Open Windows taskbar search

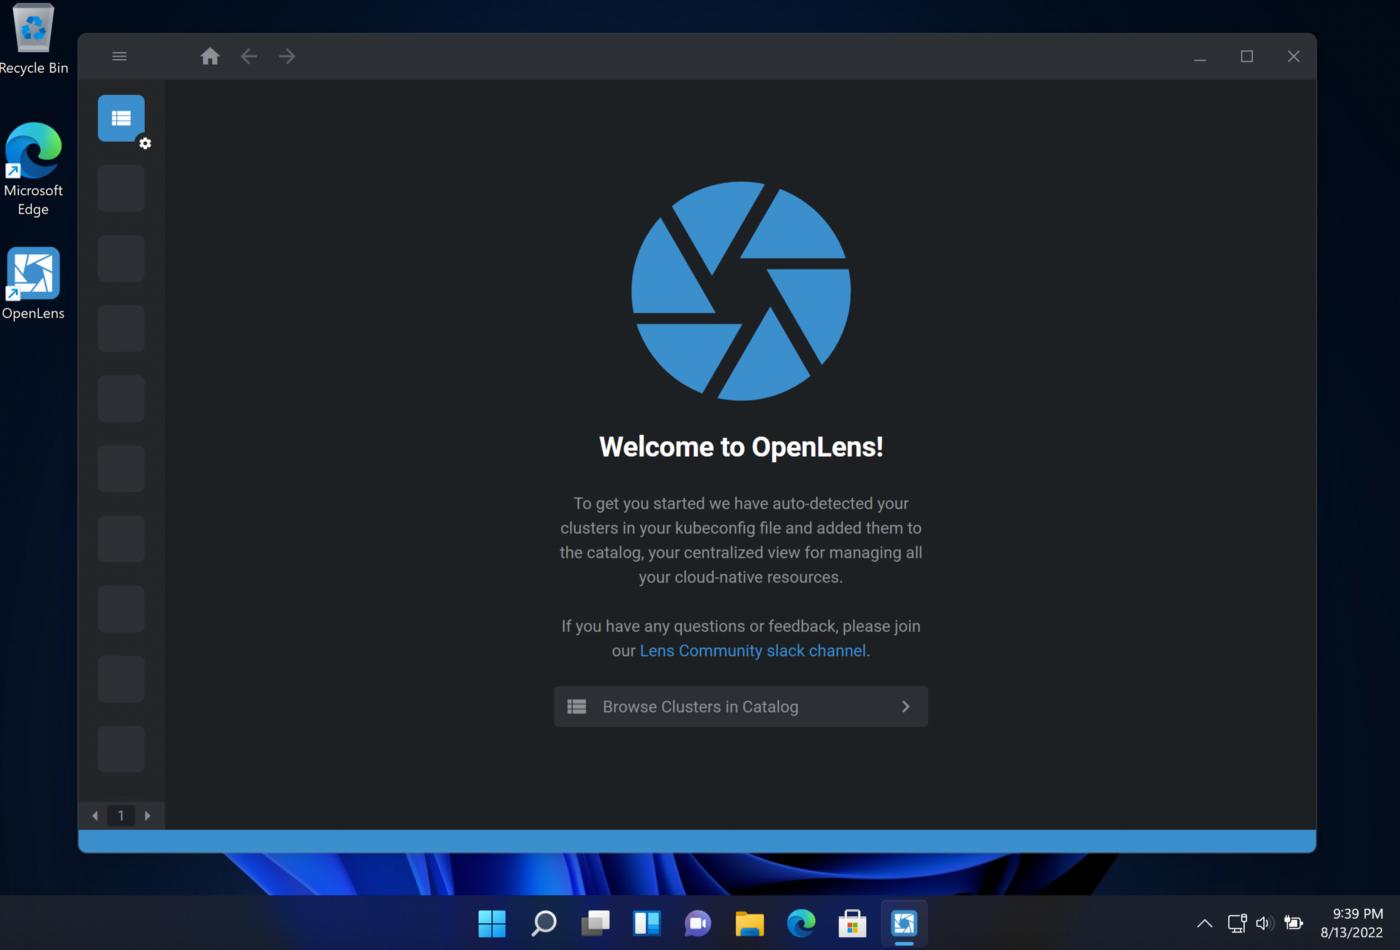[543, 923]
